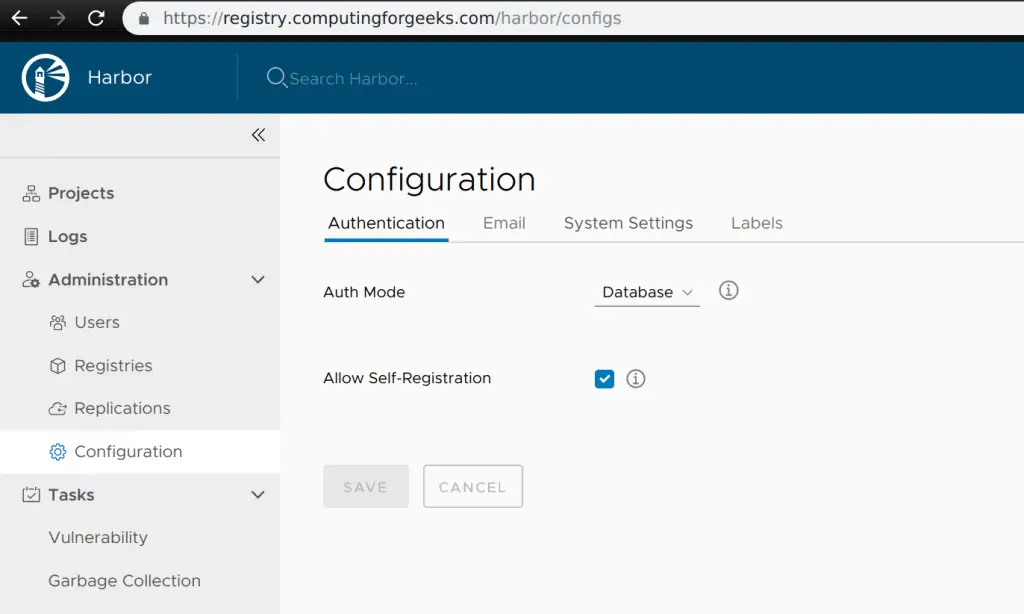Click the Projects icon in sidebar

click(31, 193)
